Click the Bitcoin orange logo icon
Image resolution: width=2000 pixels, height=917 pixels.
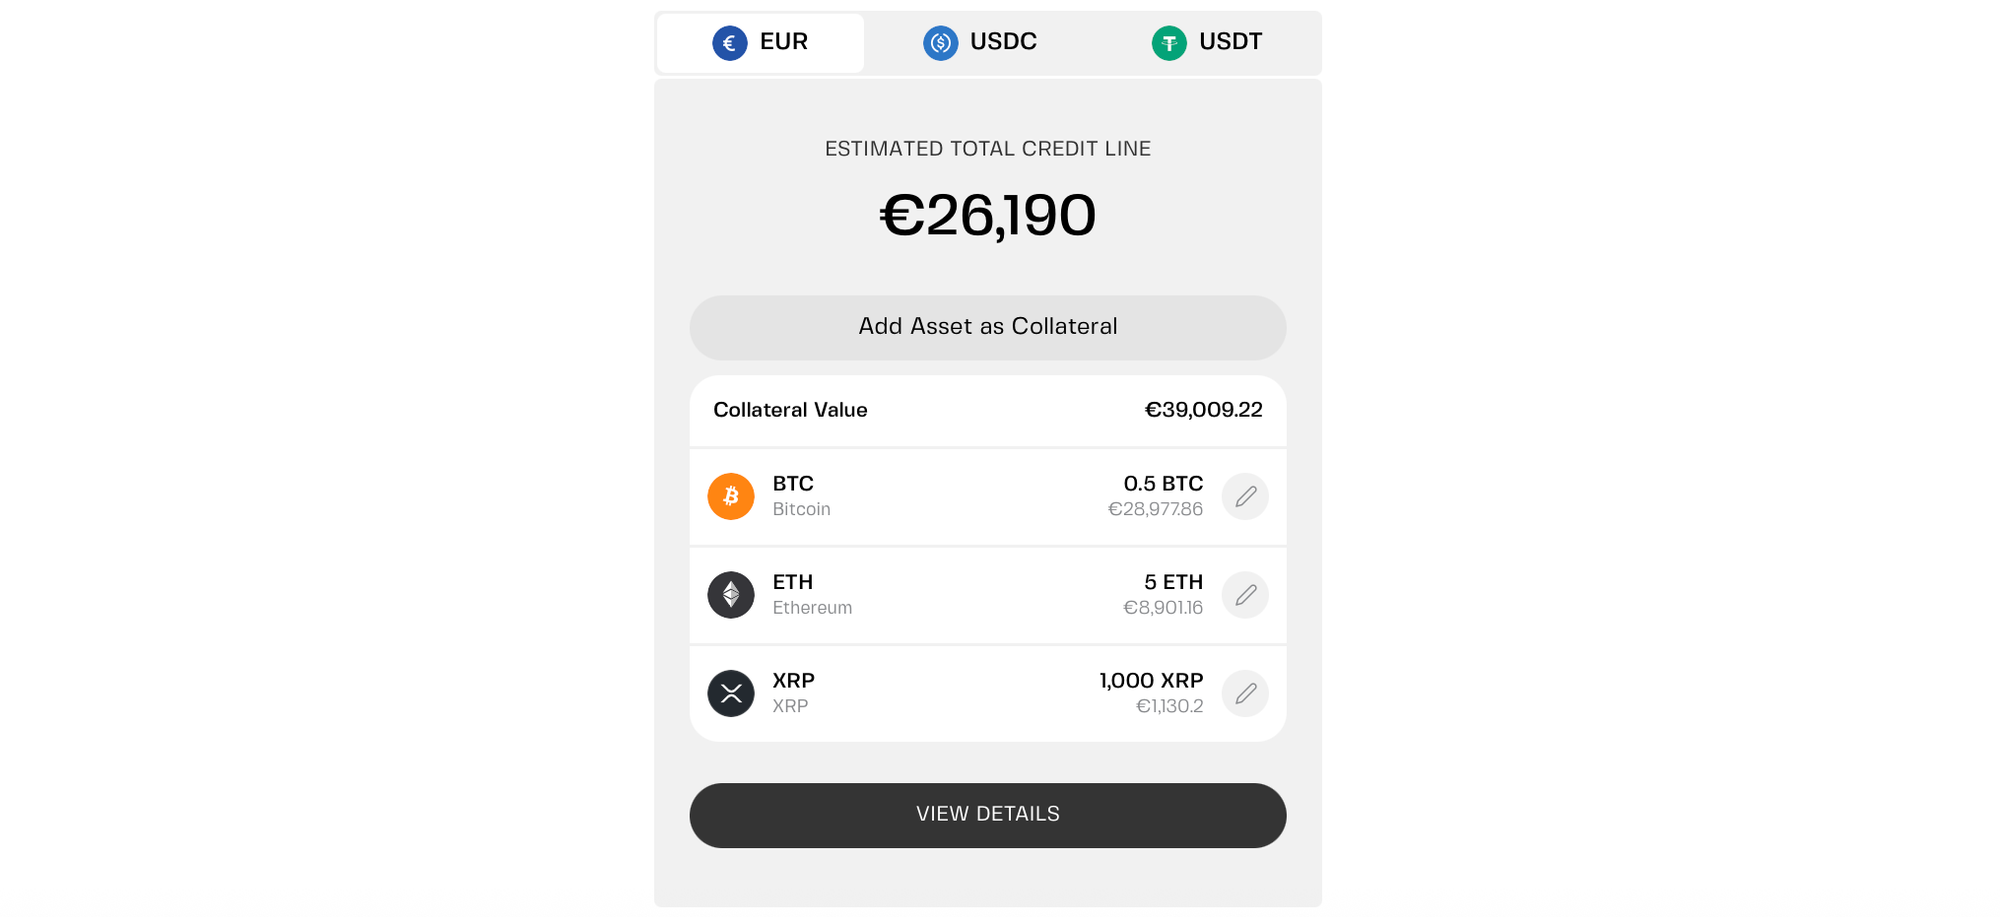coord(731,496)
